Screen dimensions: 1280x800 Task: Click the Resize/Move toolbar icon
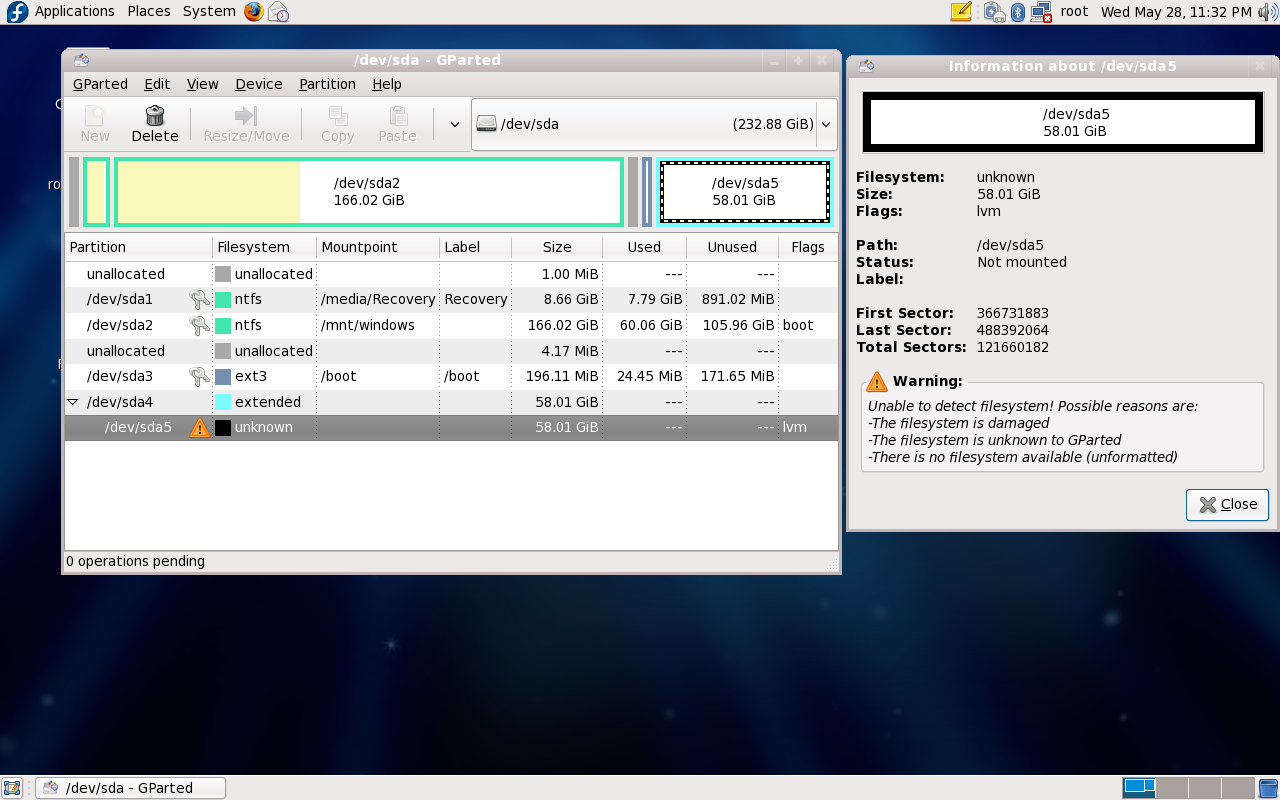(246, 115)
